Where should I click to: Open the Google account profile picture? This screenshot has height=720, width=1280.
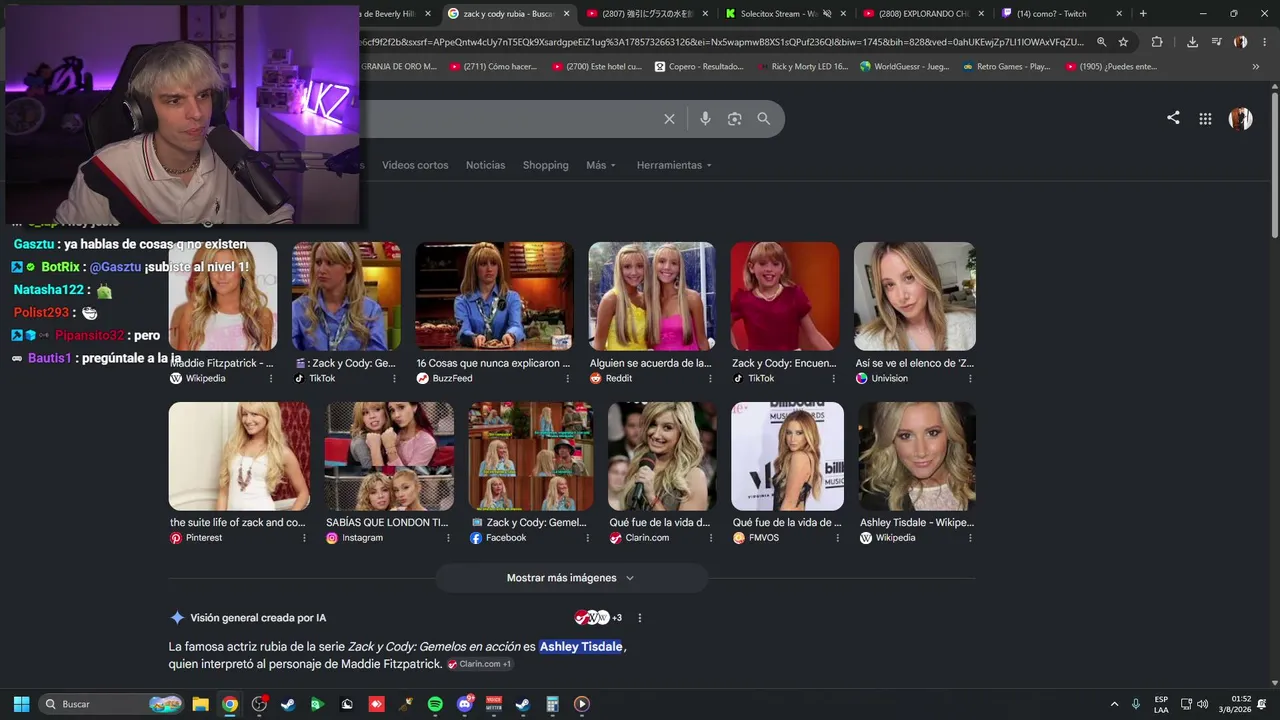[1240, 119]
